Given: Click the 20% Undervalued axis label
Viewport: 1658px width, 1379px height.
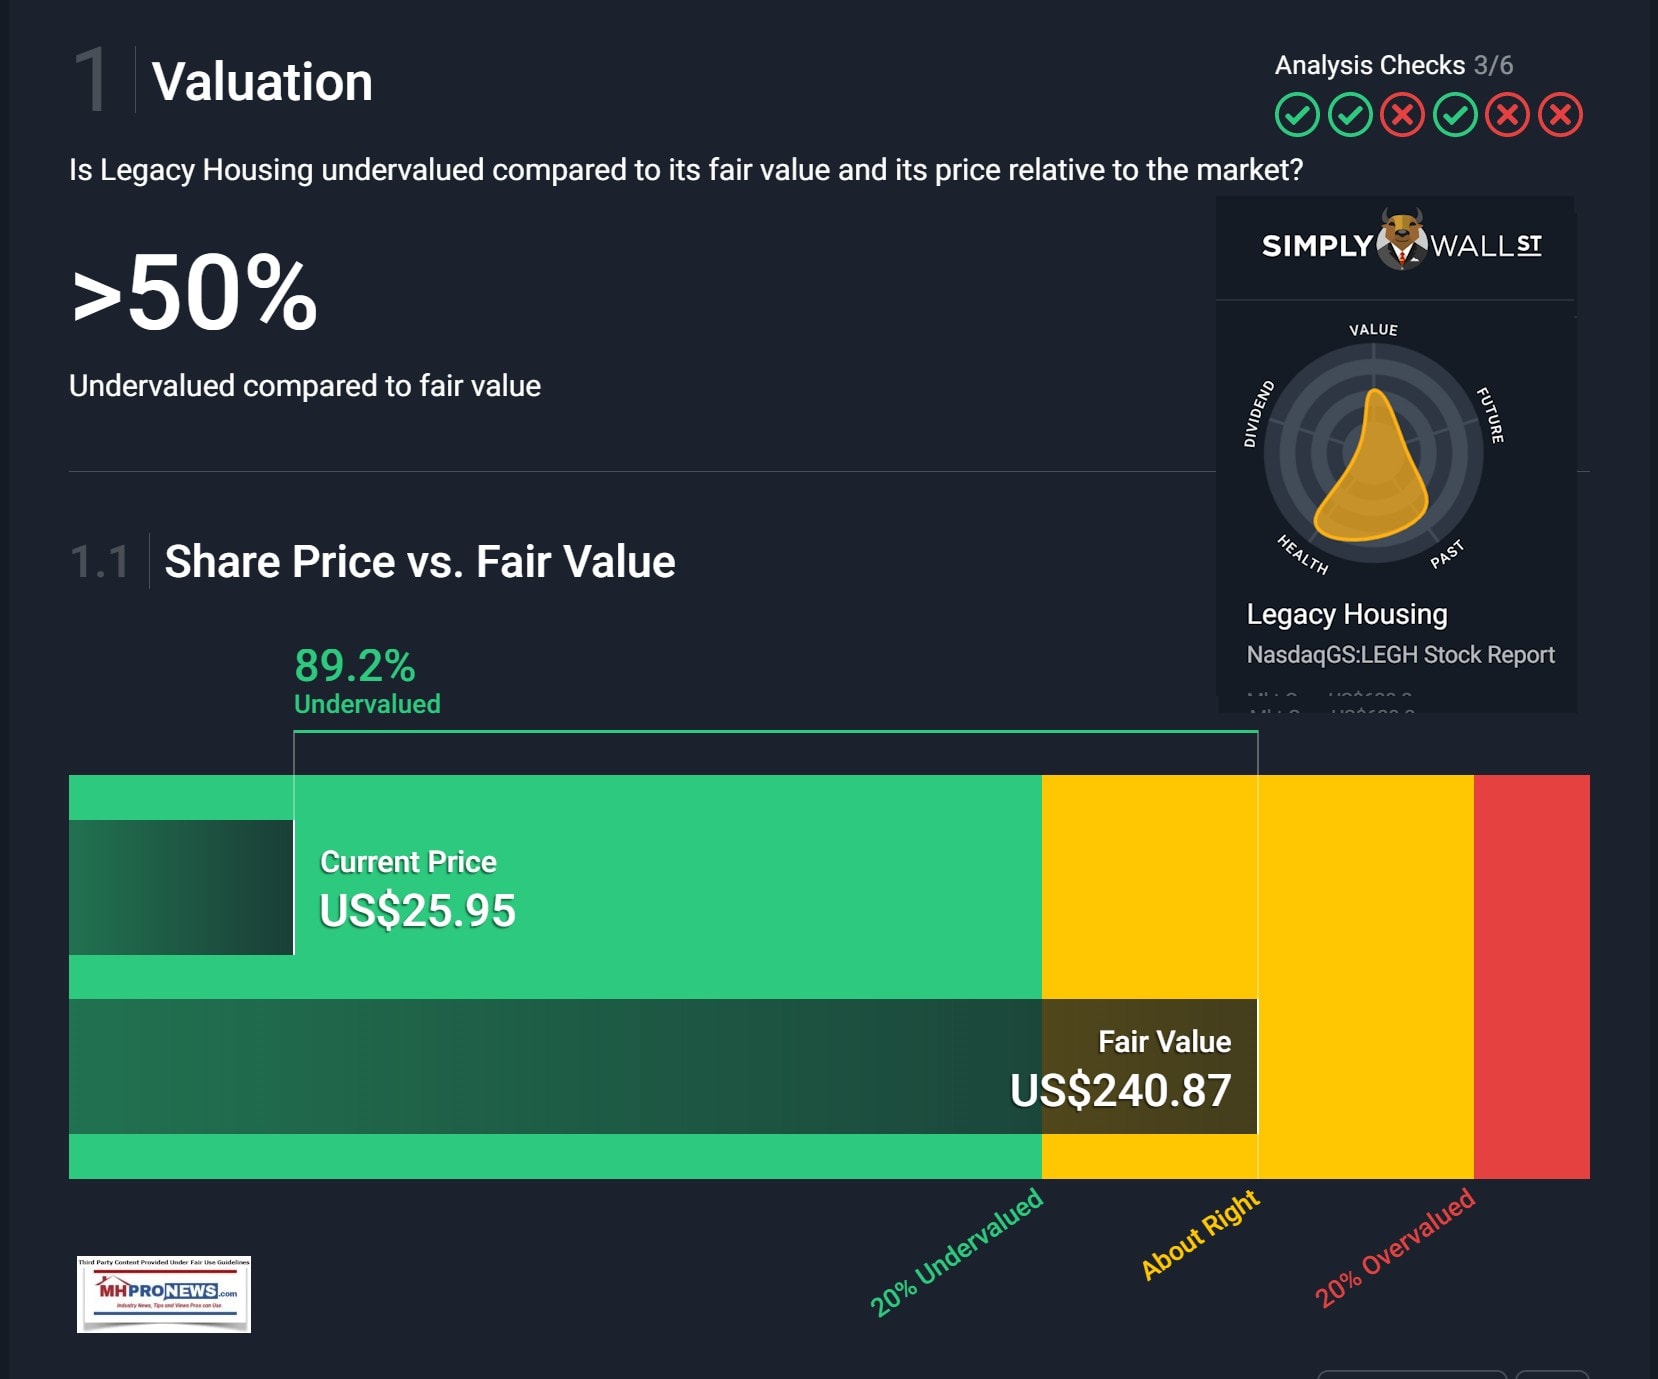Looking at the screenshot, I should [956, 1252].
